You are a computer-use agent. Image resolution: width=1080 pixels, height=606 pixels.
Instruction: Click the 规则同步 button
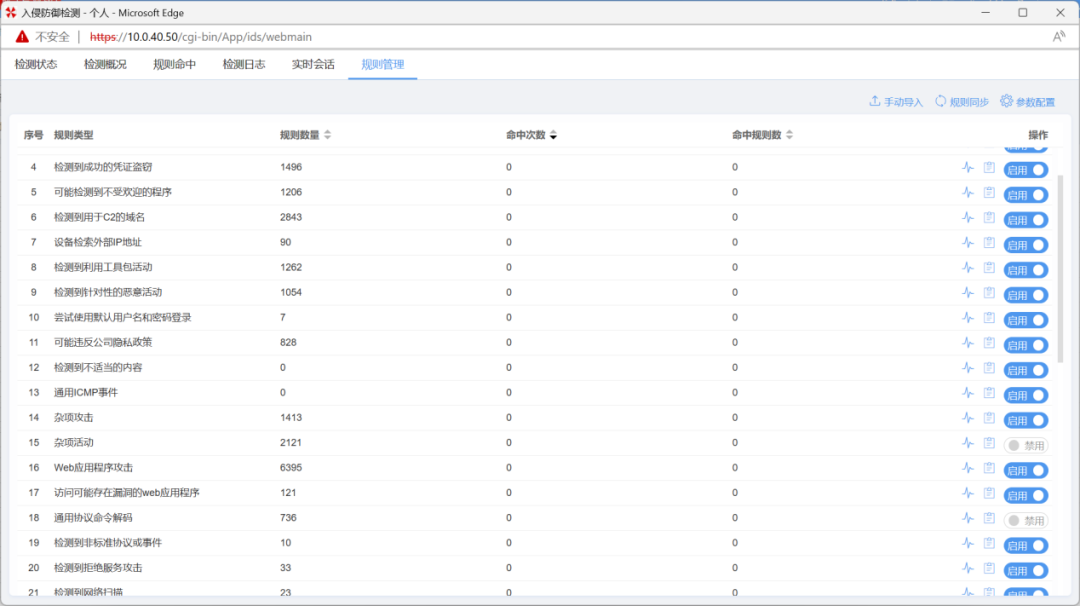point(962,102)
